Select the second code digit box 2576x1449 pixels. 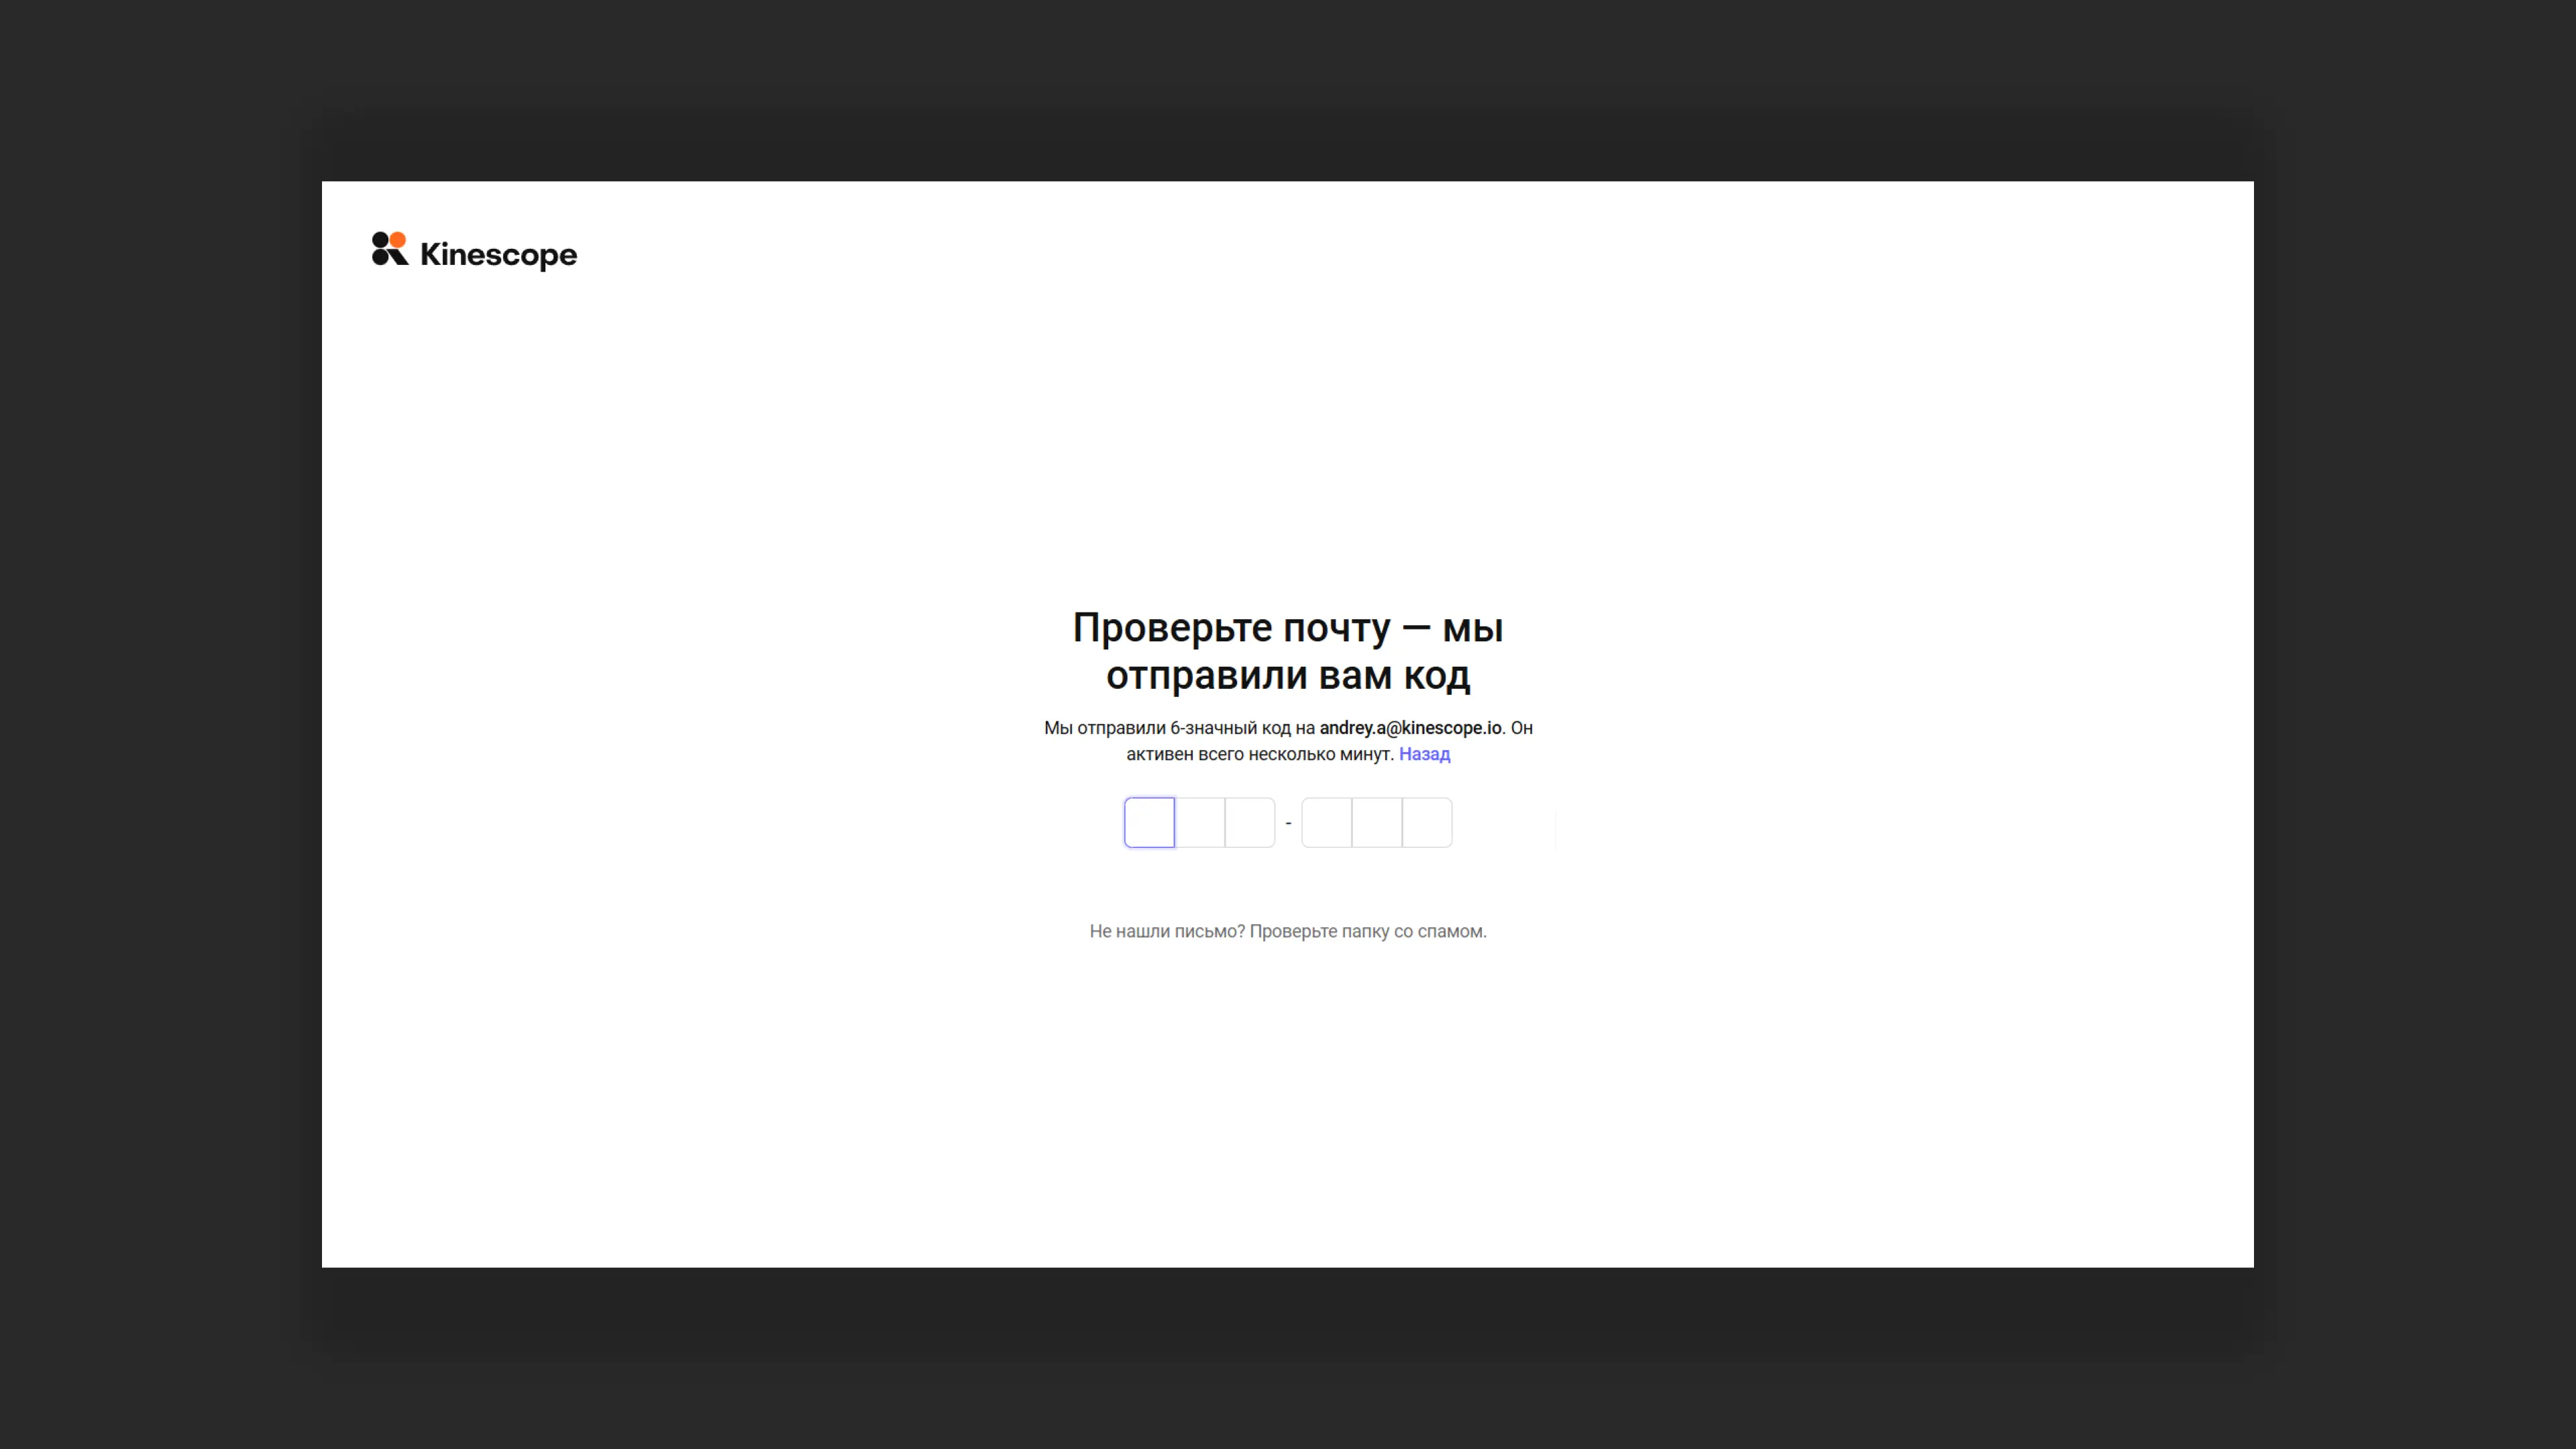1199,823
